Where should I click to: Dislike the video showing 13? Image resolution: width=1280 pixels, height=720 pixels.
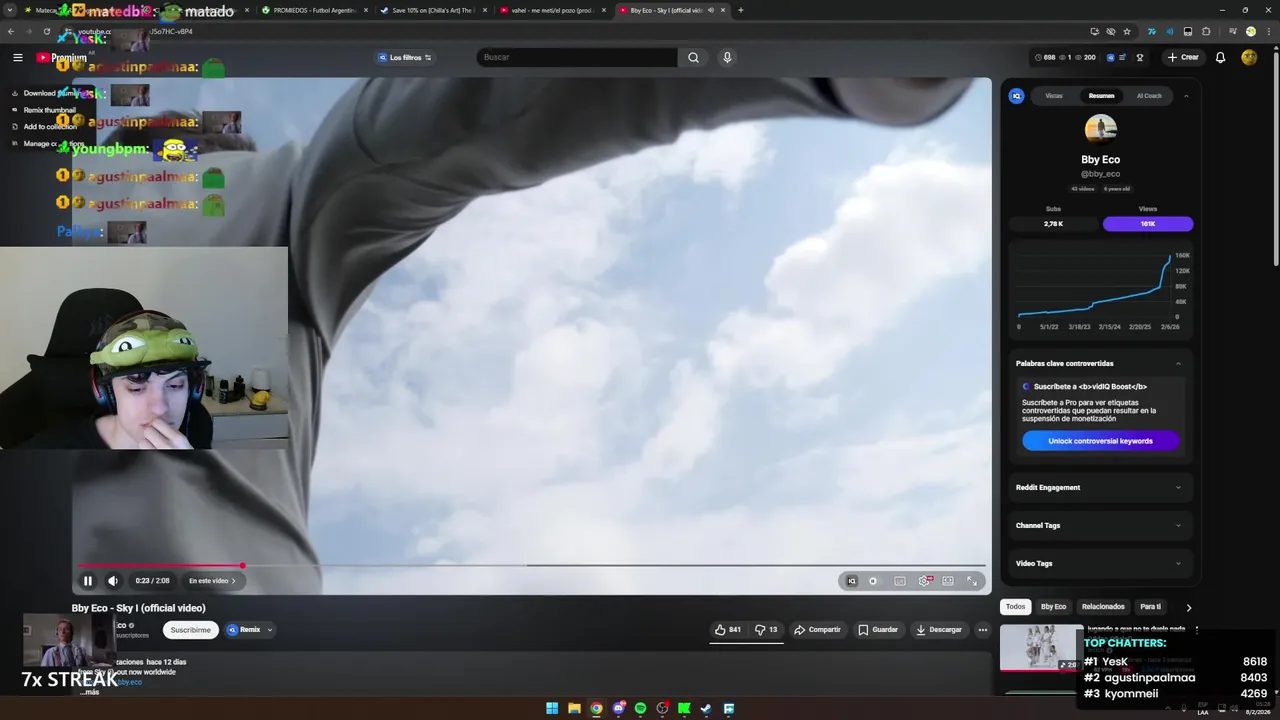tap(766, 630)
